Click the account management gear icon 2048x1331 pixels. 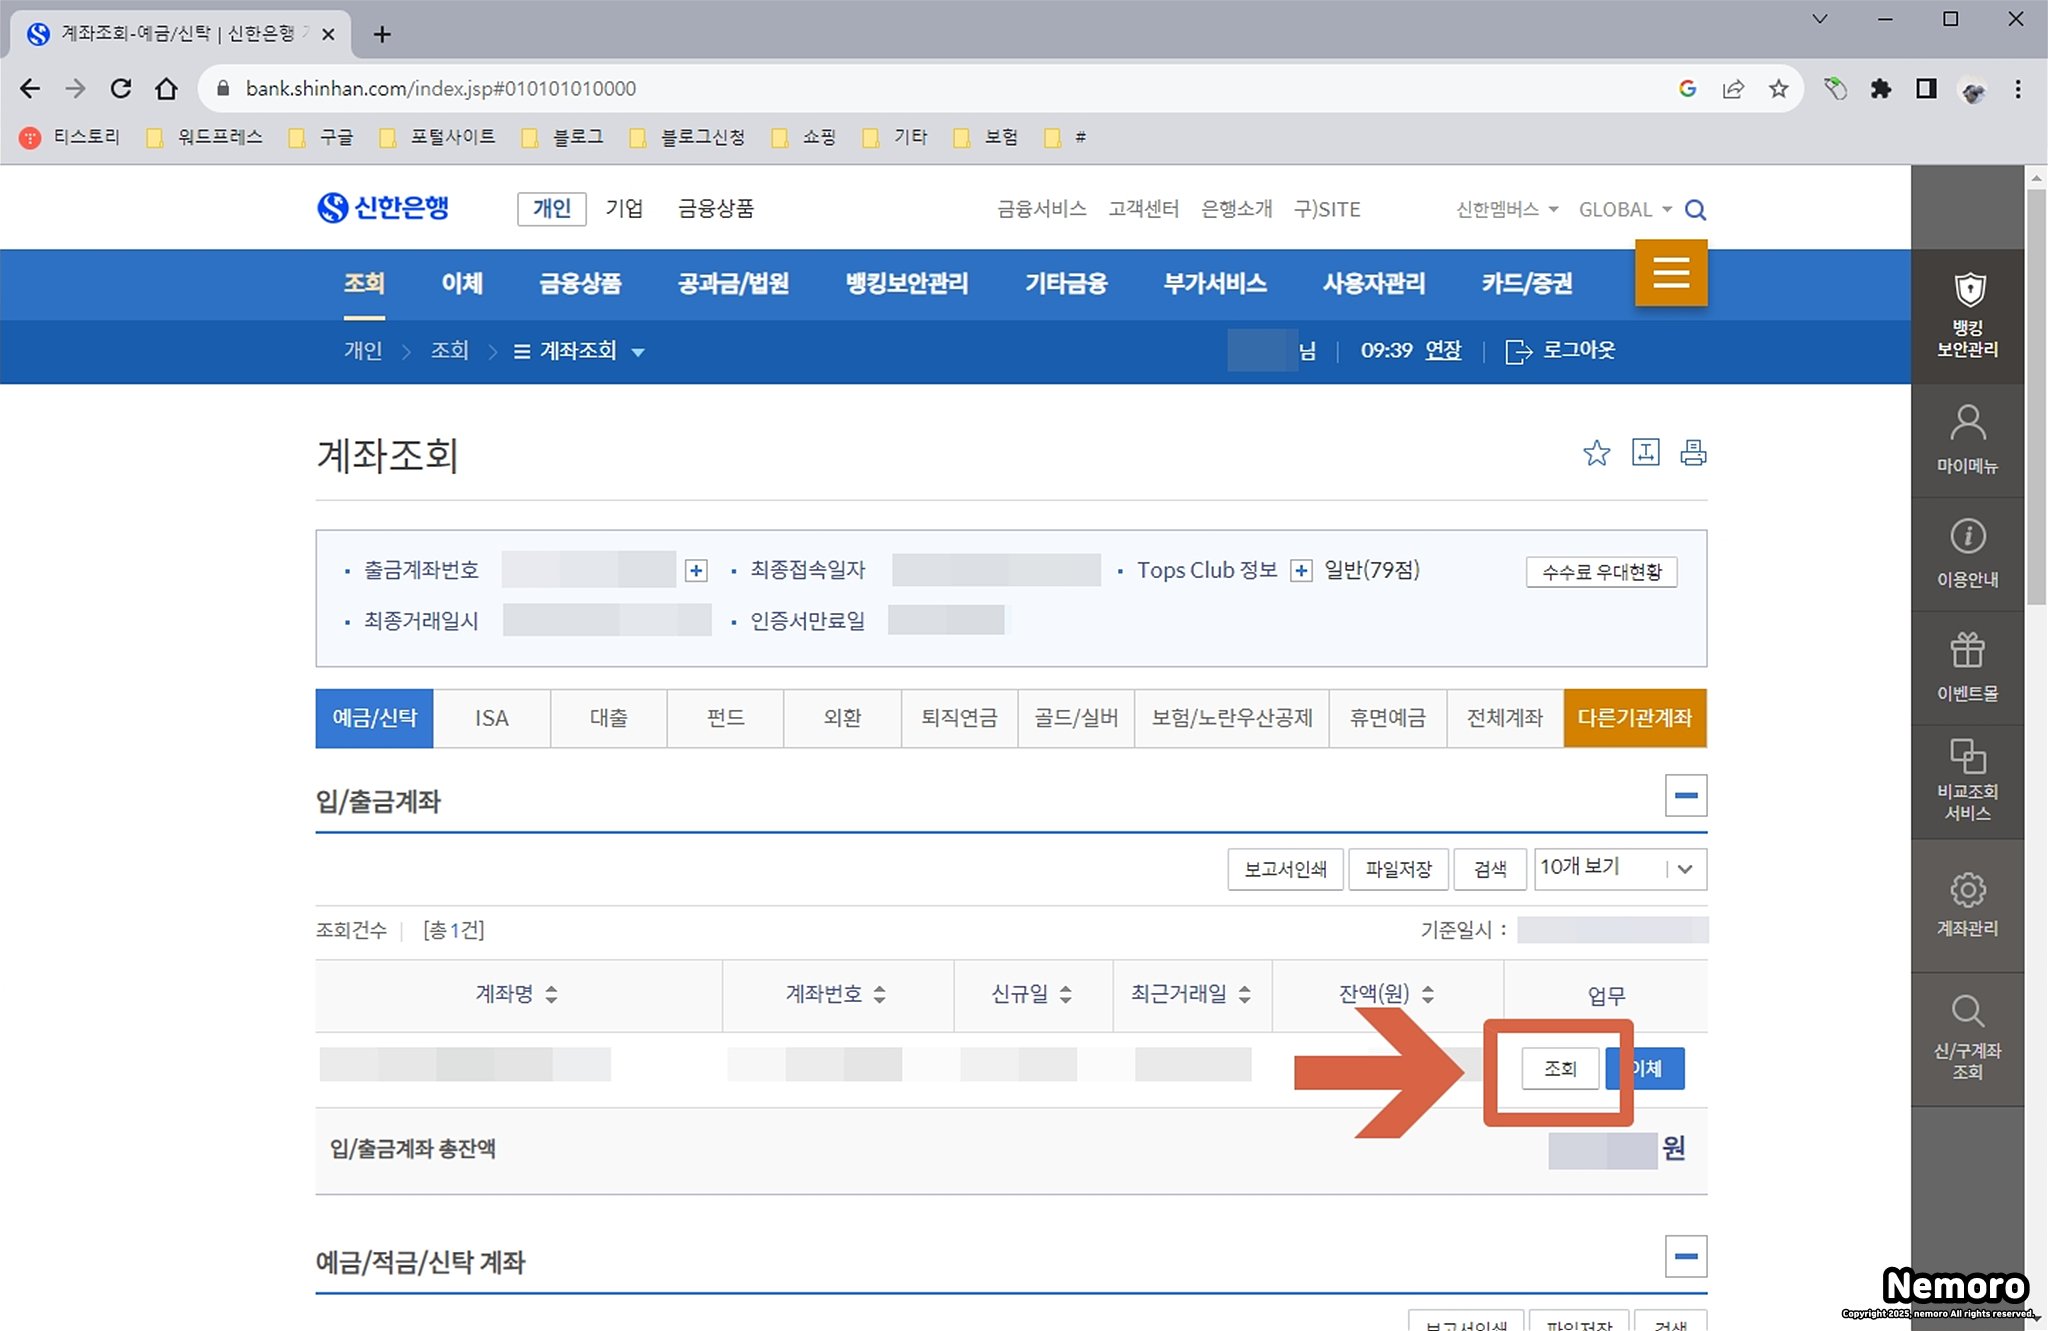coord(1967,890)
